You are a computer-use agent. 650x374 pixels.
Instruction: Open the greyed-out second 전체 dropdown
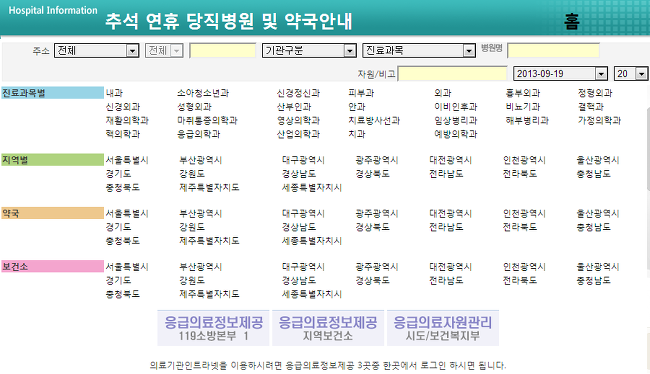point(164,51)
